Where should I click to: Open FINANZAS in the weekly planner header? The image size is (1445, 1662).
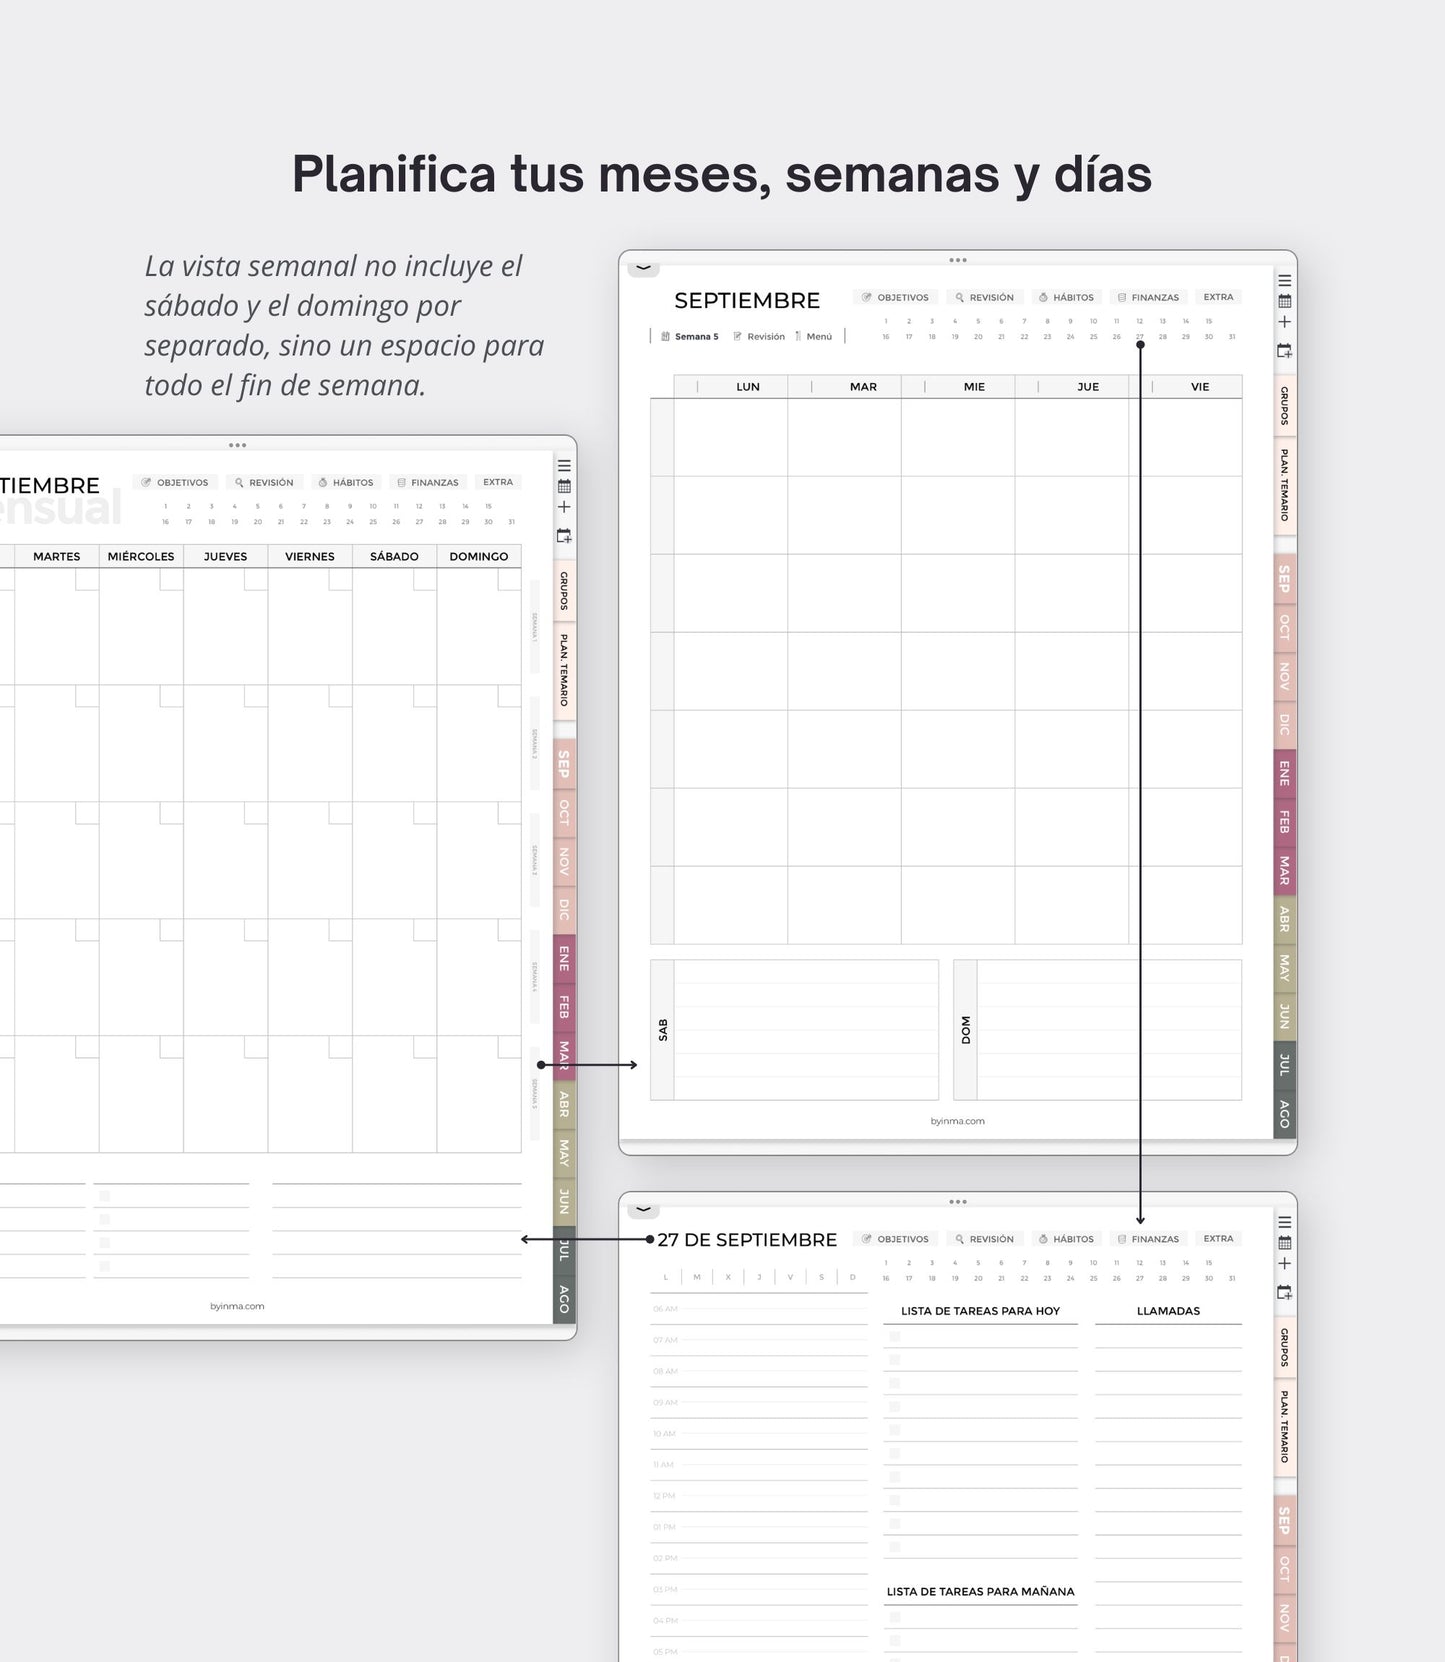click(x=1148, y=298)
